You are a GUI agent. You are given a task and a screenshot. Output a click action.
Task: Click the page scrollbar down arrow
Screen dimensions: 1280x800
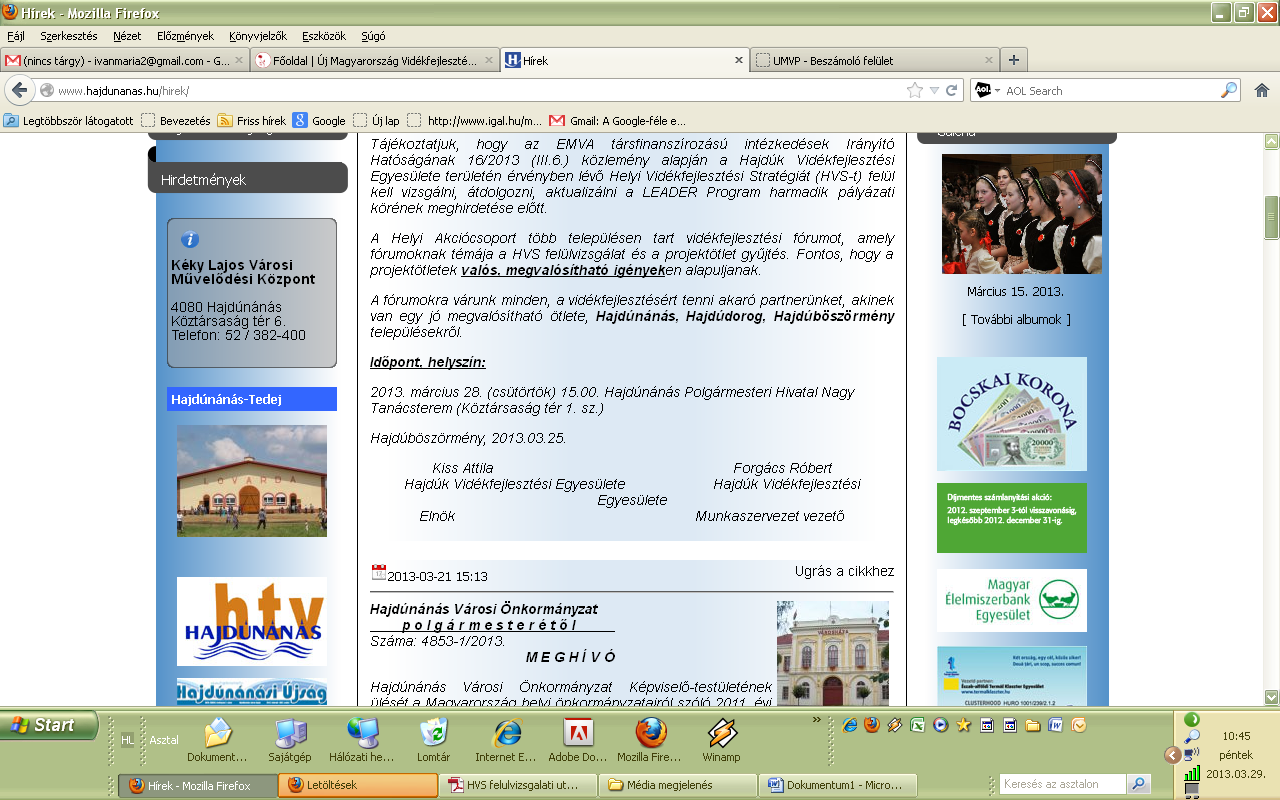pyautogui.click(x=1271, y=697)
